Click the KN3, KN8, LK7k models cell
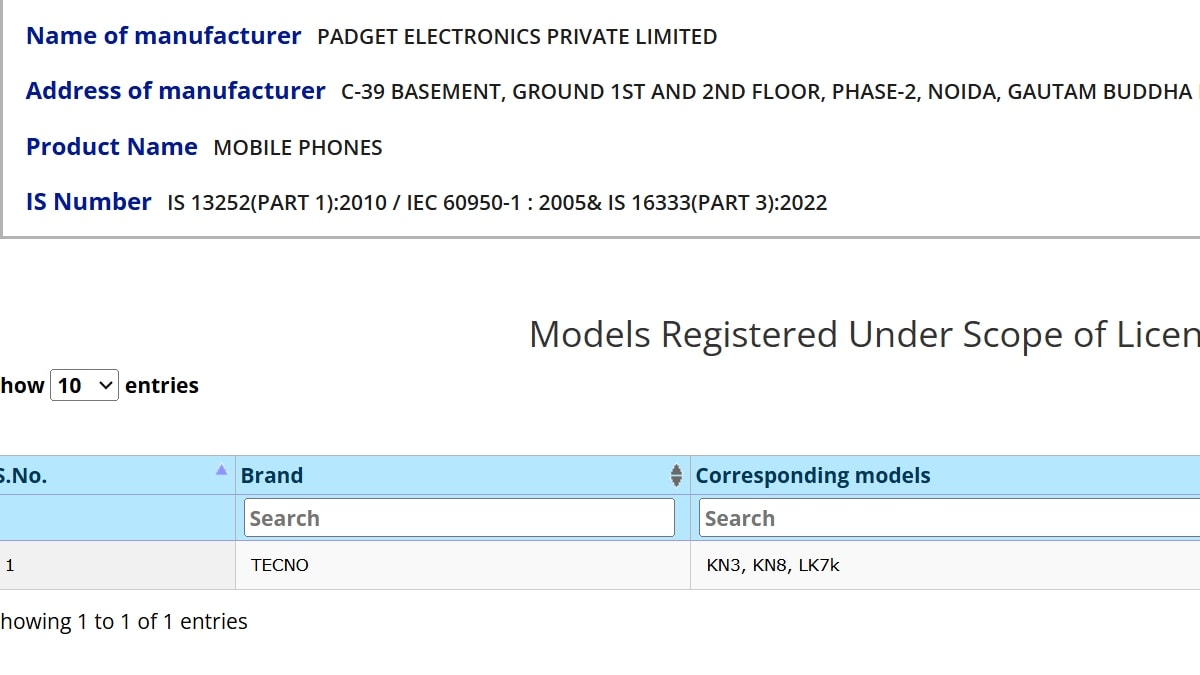 point(773,565)
